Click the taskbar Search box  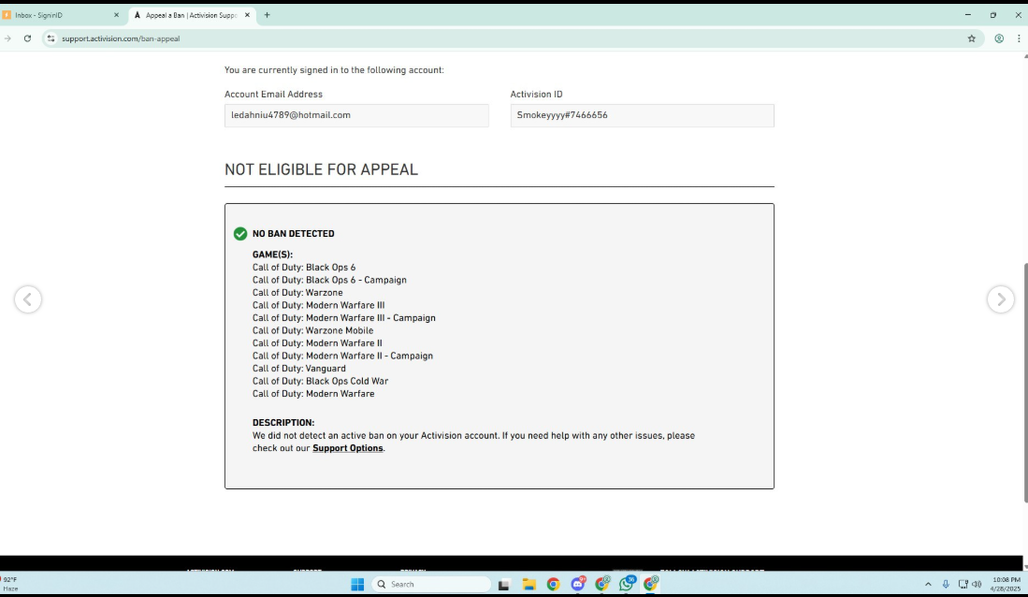click(x=431, y=585)
